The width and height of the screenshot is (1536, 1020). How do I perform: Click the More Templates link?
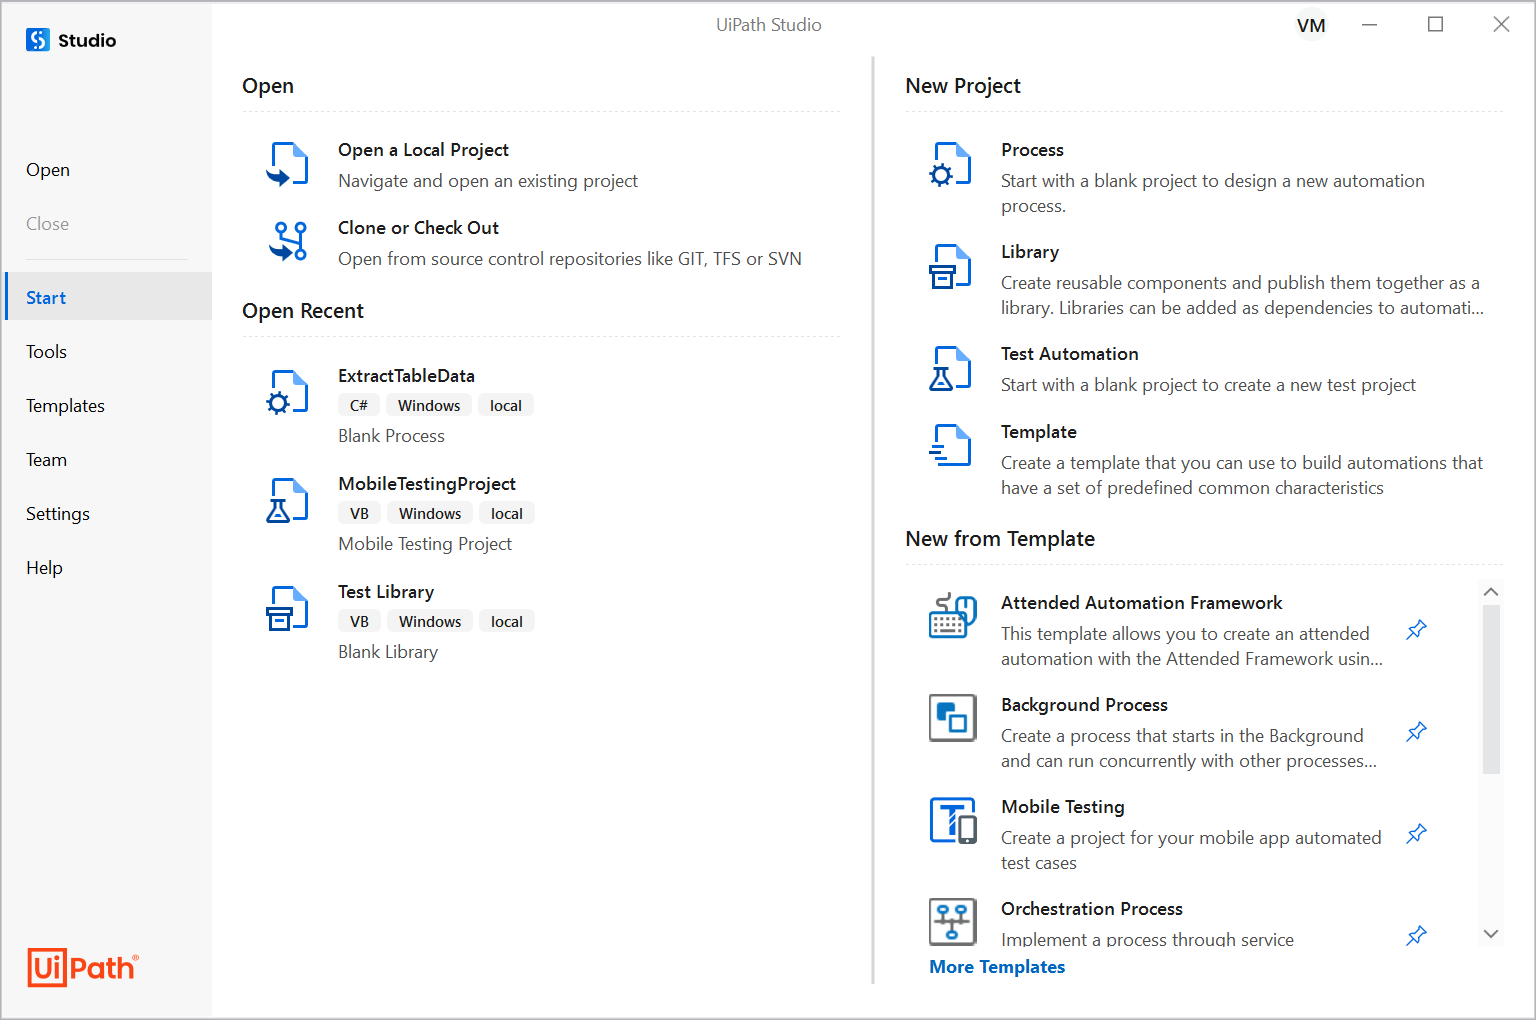click(997, 966)
